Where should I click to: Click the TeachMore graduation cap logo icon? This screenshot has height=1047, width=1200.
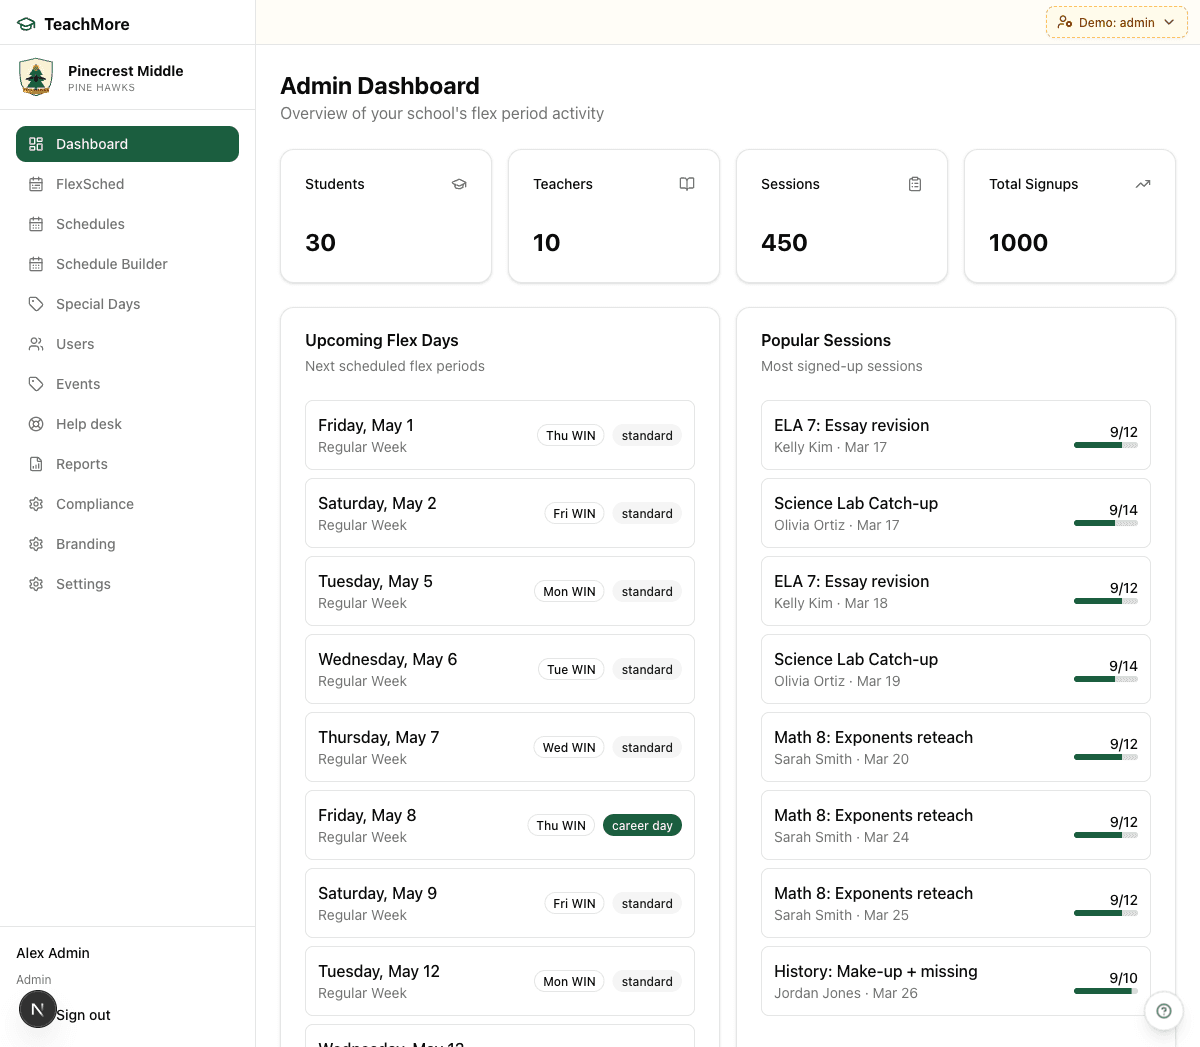point(26,24)
